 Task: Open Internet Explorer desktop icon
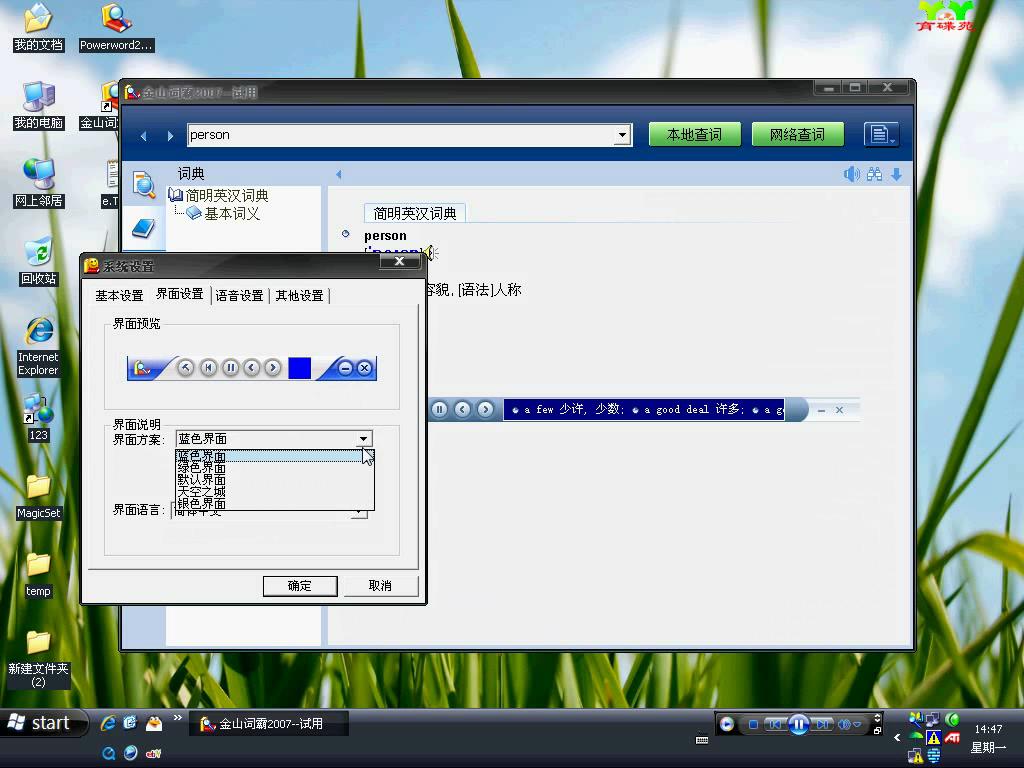[39, 346]
